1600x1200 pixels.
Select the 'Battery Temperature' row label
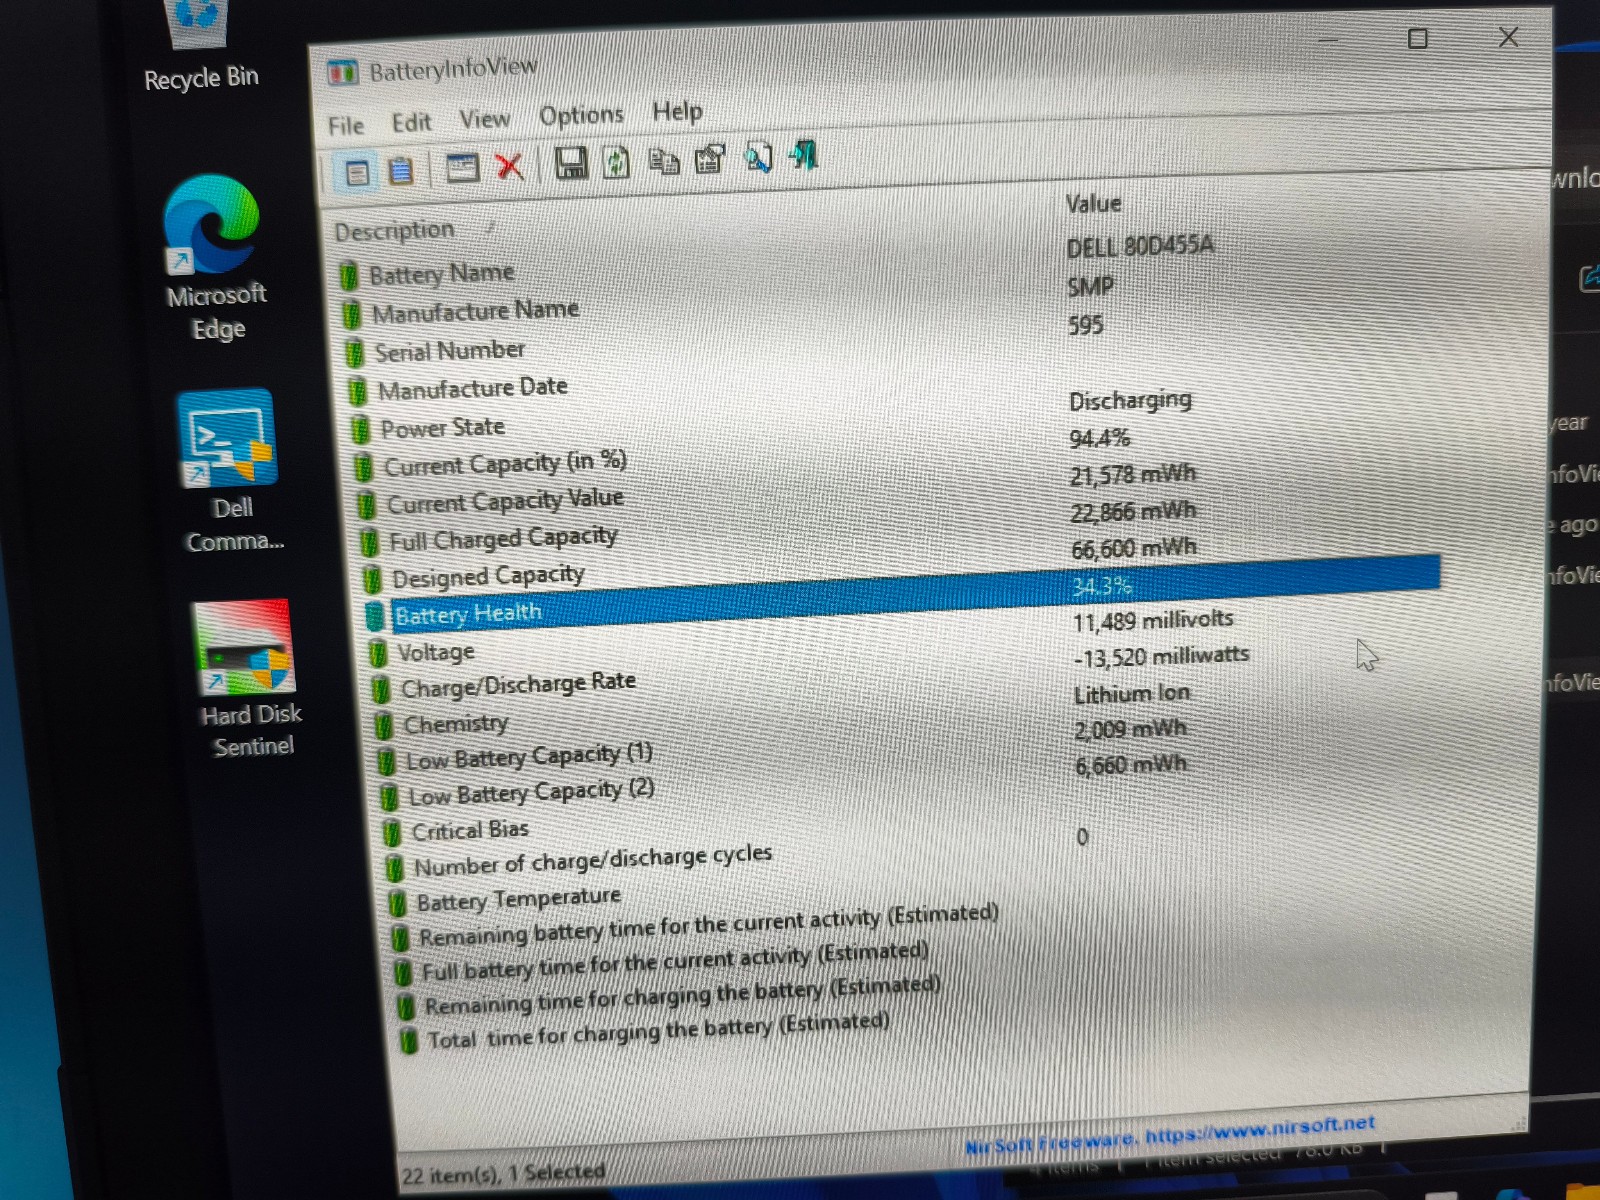tap(519, 900)
